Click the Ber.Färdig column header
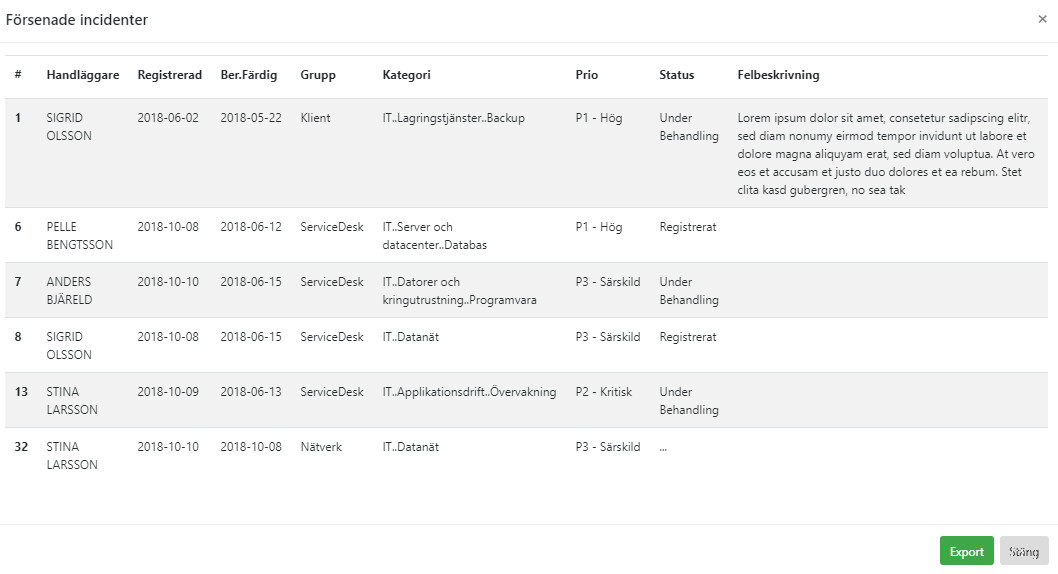1058x574 pixels. pos(248,75)
